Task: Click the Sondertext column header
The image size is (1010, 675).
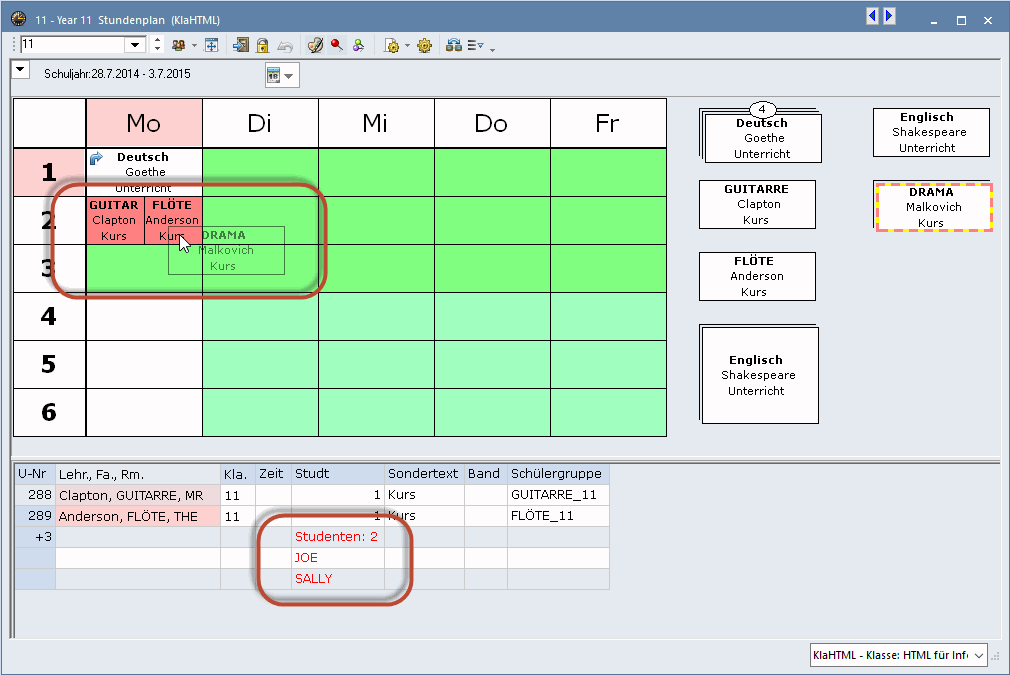Action: click(424, 474)
